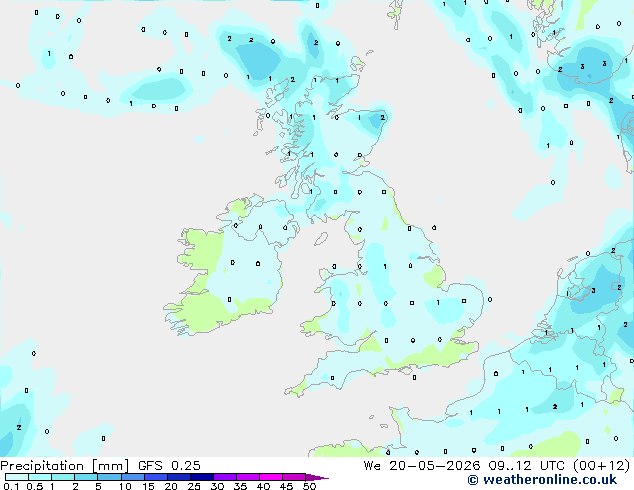This screenshot has width=634, height=490.
Task: Pick the 0.5 to 1 mm legend swatch
Action: point(40,477)
